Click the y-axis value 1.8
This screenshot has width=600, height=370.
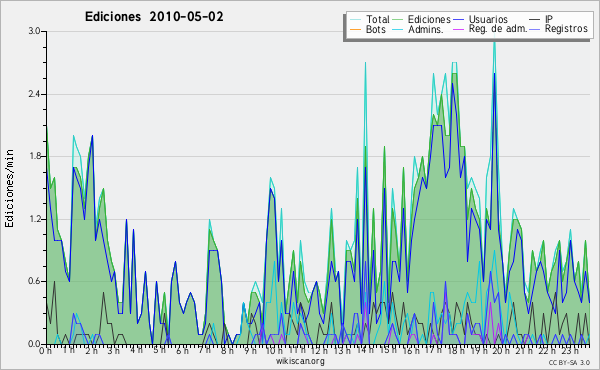tap(35, 156)
